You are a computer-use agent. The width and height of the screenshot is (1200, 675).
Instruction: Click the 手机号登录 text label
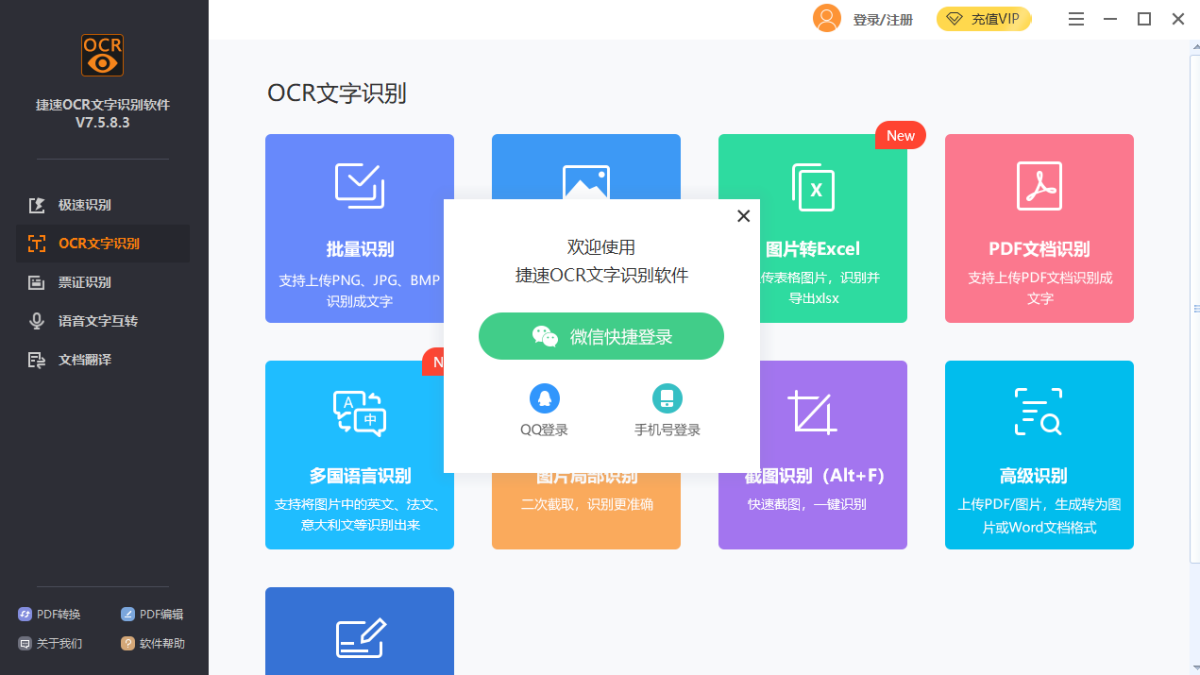[x=667, y=430]
